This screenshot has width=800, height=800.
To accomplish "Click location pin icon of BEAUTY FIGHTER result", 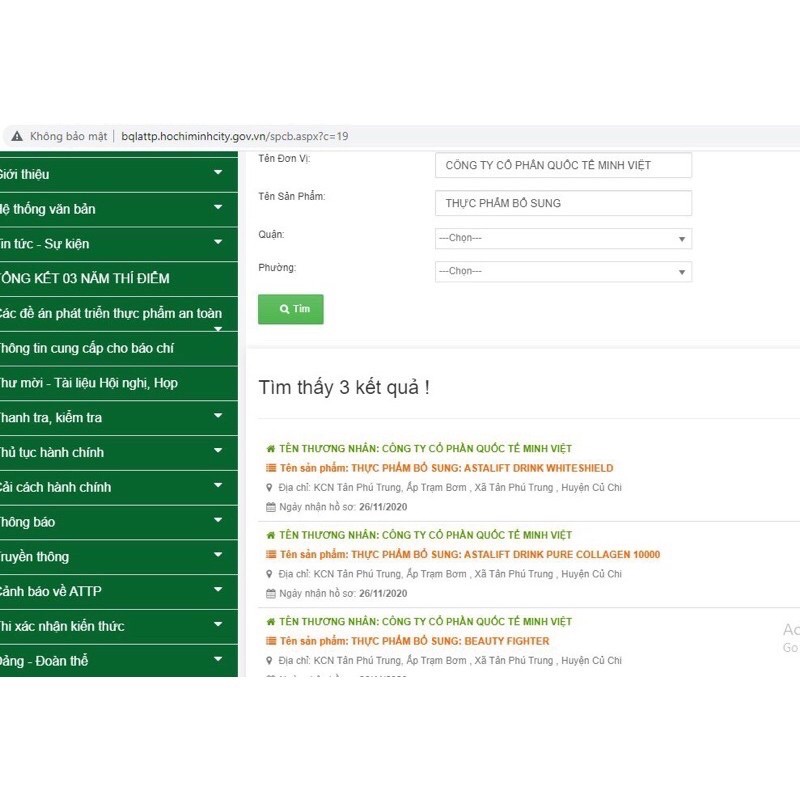I will [x=270, y=660].
